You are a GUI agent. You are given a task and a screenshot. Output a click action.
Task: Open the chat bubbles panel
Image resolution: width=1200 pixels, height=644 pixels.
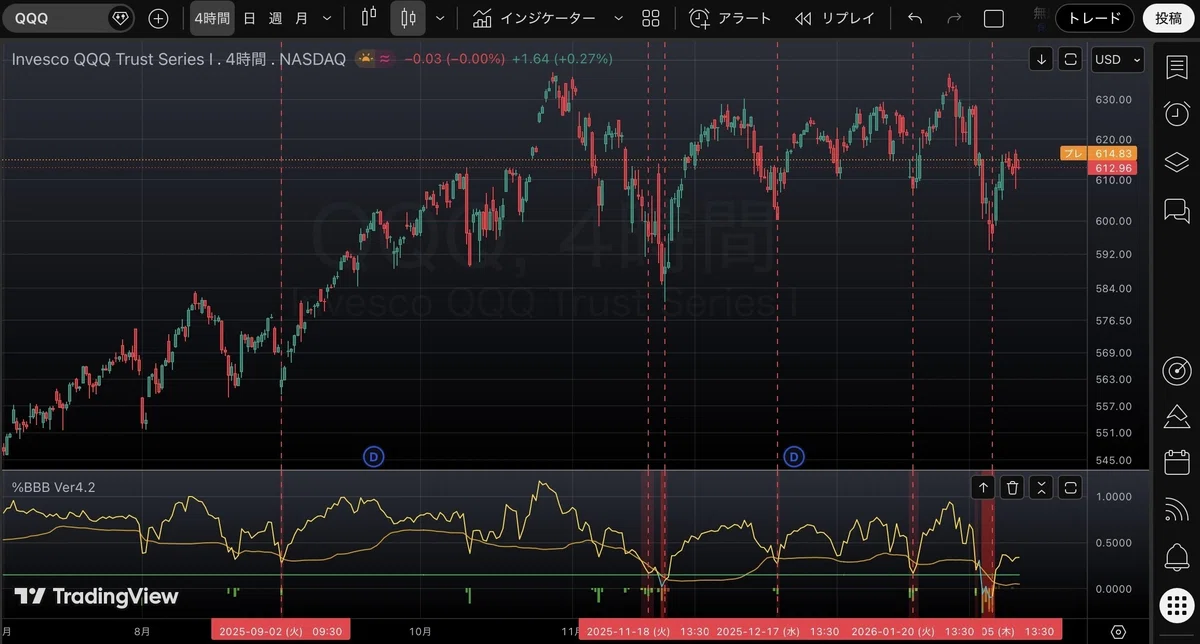(1176, 210)
